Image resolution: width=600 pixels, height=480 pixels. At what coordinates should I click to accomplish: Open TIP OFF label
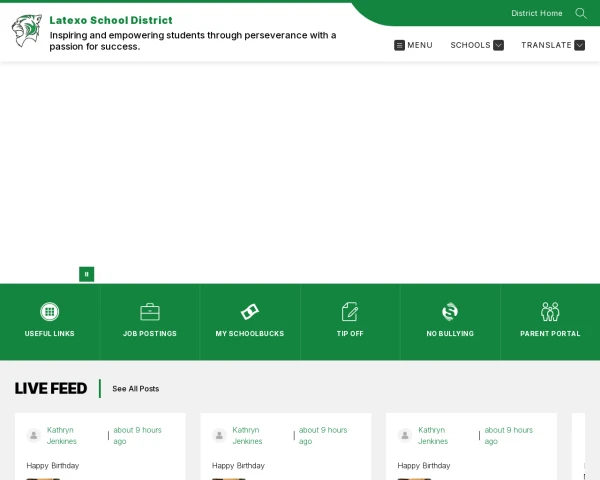click(x=350, y=333)
